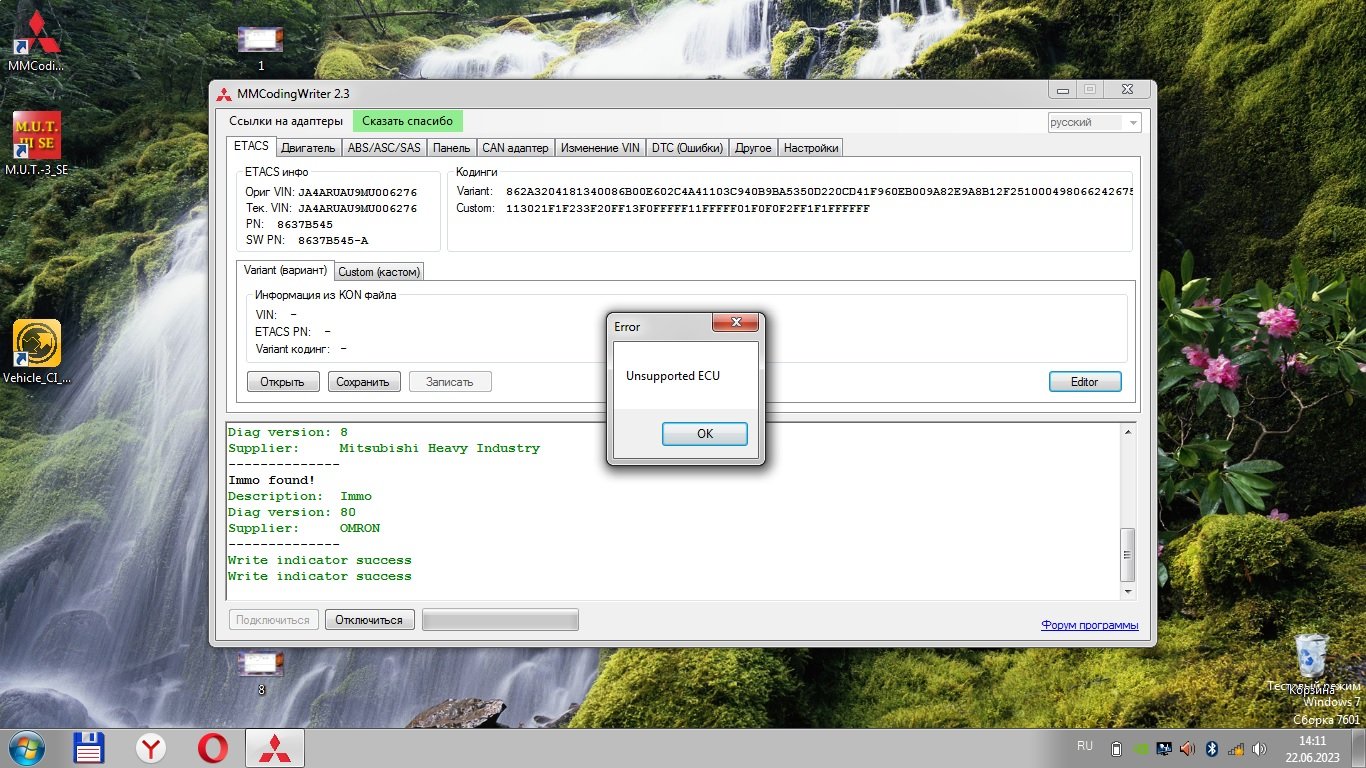Select the Custom (кастом) sub-tab

tap(379, 272)
